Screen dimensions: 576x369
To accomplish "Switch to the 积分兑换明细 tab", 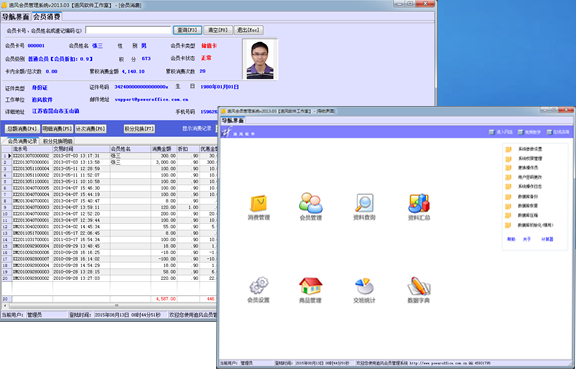I will 58,141.
